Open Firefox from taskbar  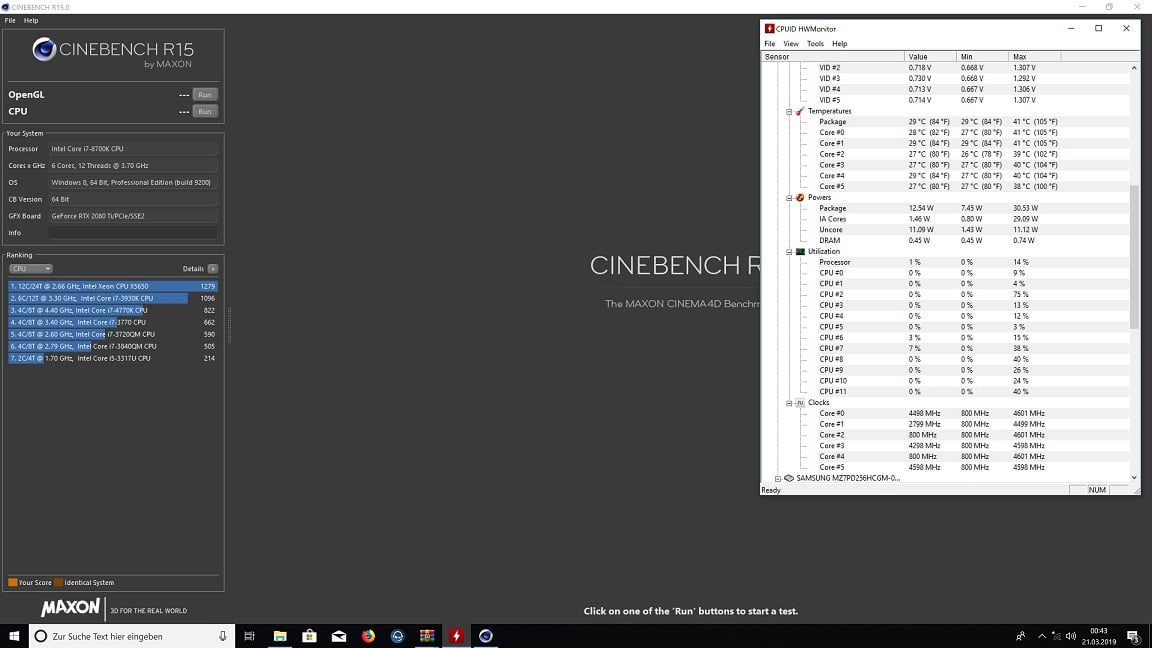[x=368, y=636]
